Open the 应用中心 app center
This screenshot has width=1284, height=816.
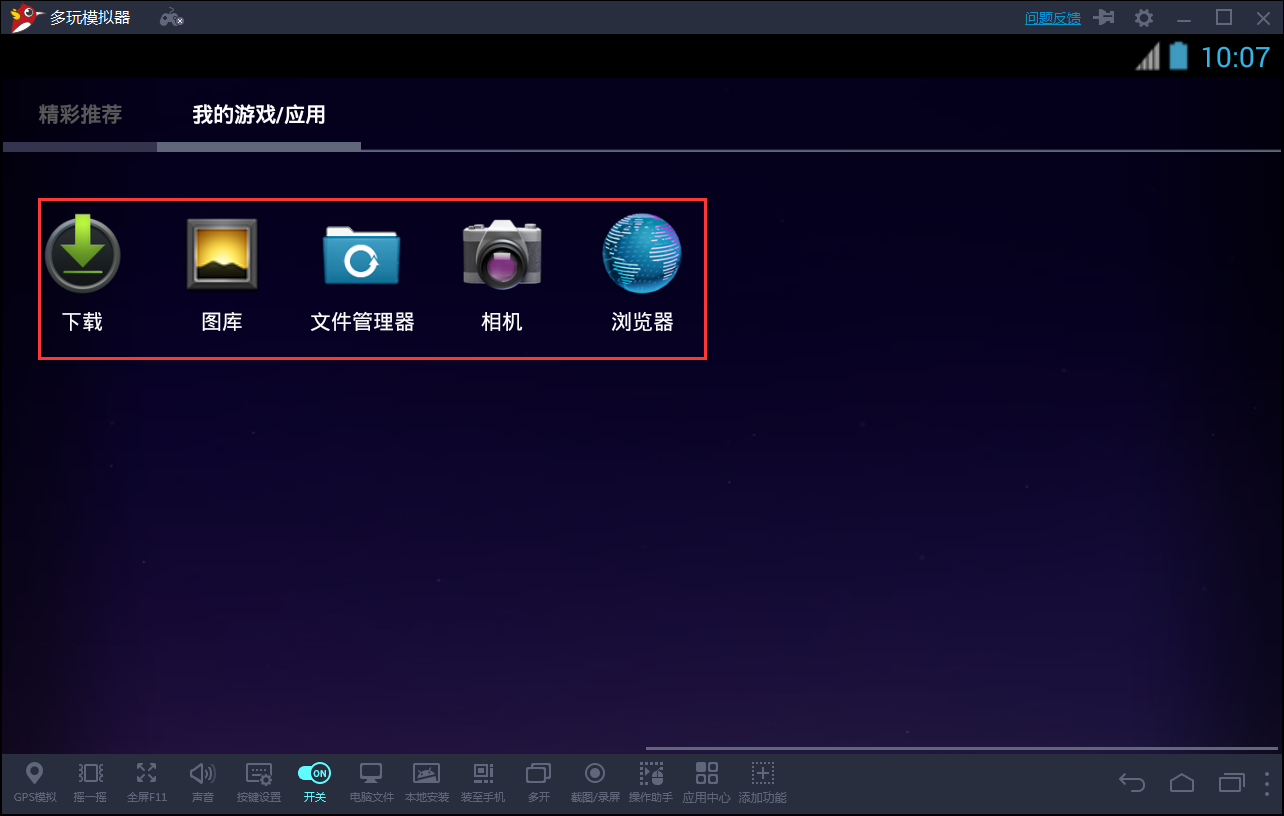[707, 782]
